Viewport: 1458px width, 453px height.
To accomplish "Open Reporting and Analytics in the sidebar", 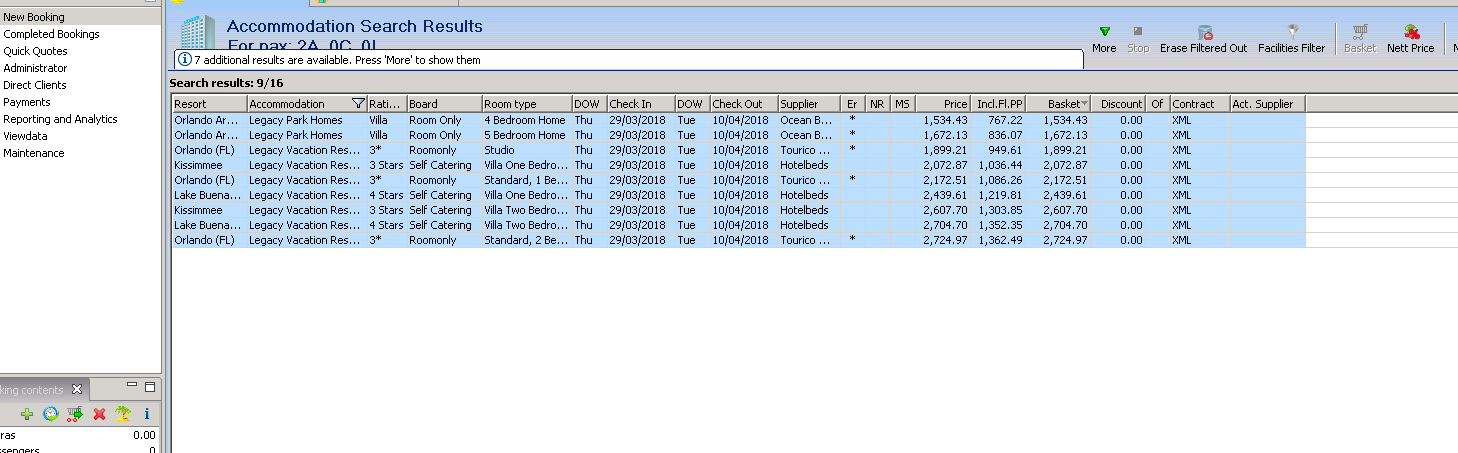I will pos(60,119).
